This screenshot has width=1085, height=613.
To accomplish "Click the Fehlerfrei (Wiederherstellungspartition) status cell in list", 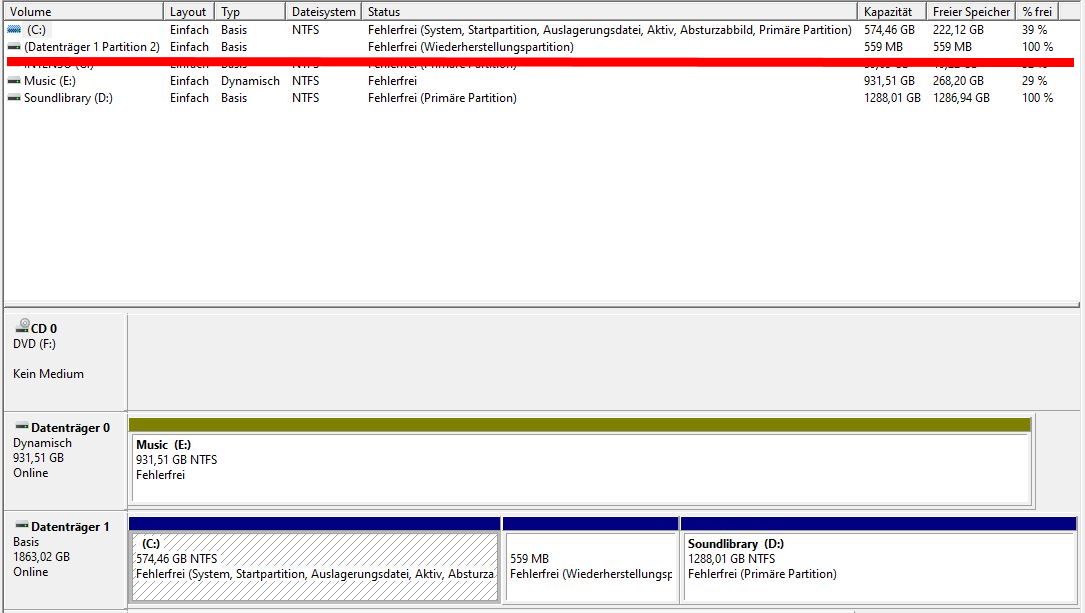I will [x=471, y=47].
